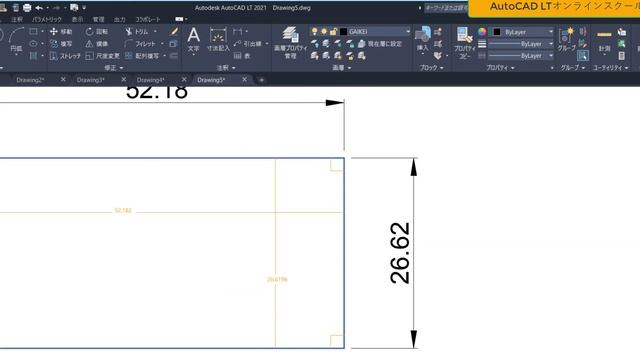Select the Rotate (回転) tool
Image resolution: width=640 pixels, height=360 pixels.
[x=97, y=31]
